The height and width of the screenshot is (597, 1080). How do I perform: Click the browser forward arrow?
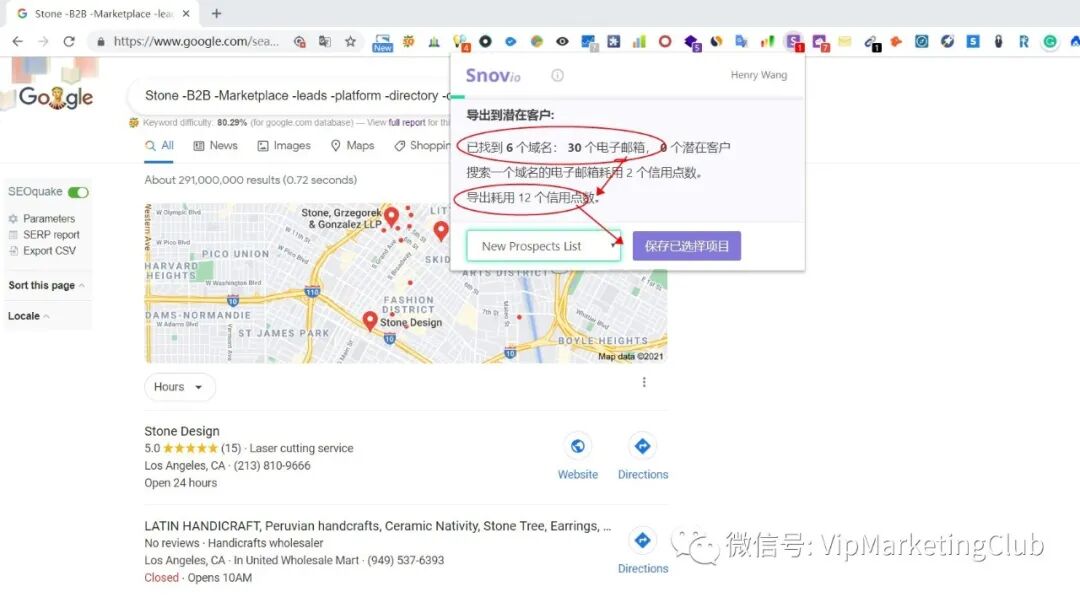tap(43, 41)
